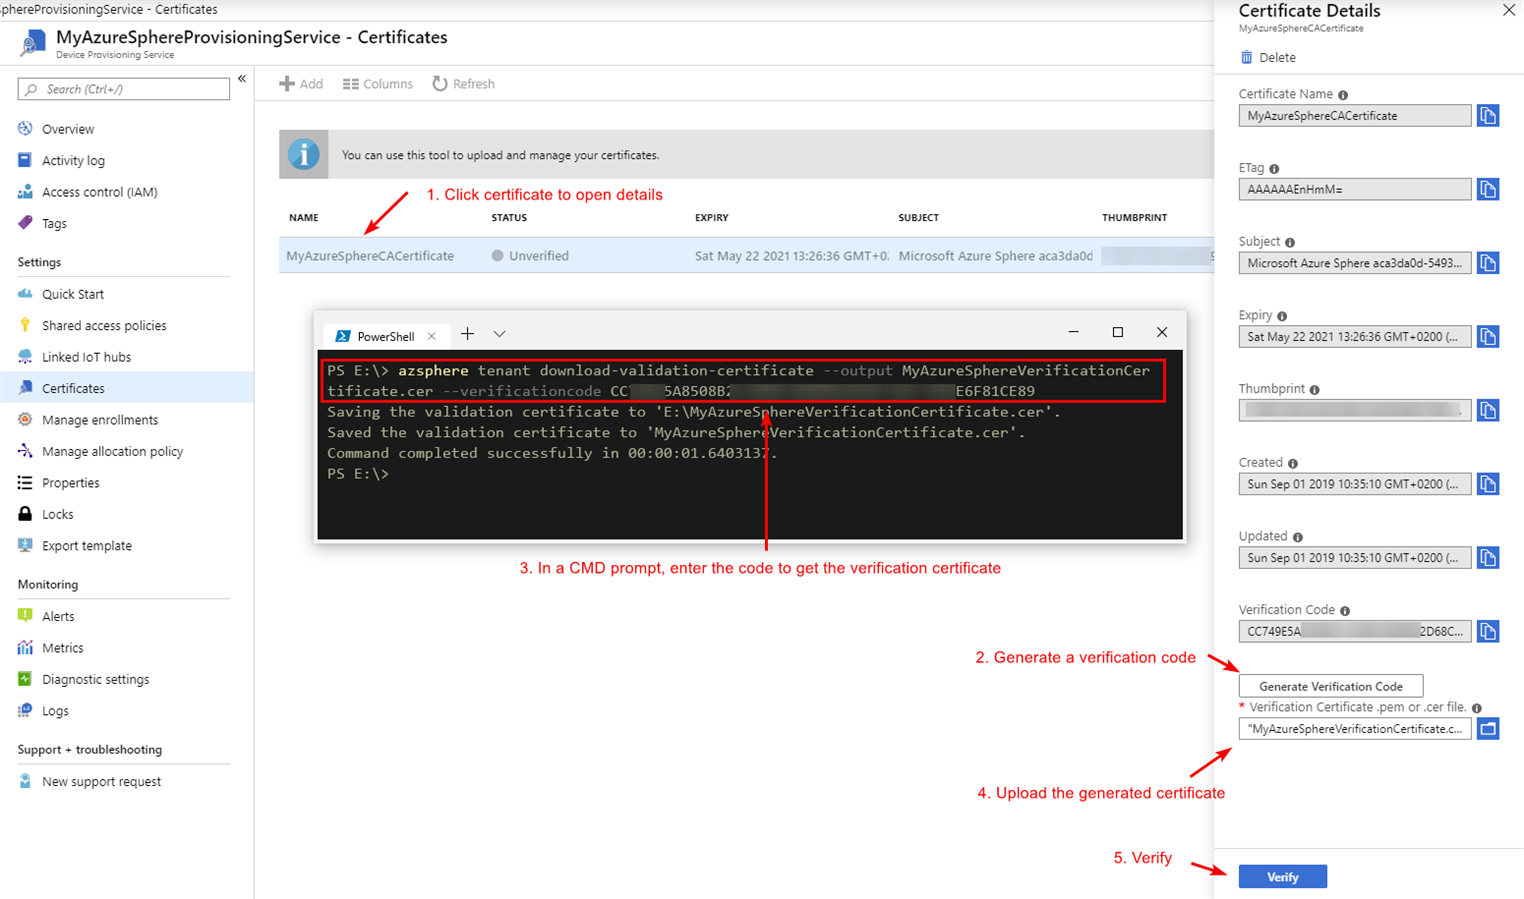Copy the Certificate Name value
Screen dimensions: 1524x899
tap(1488, 116)
